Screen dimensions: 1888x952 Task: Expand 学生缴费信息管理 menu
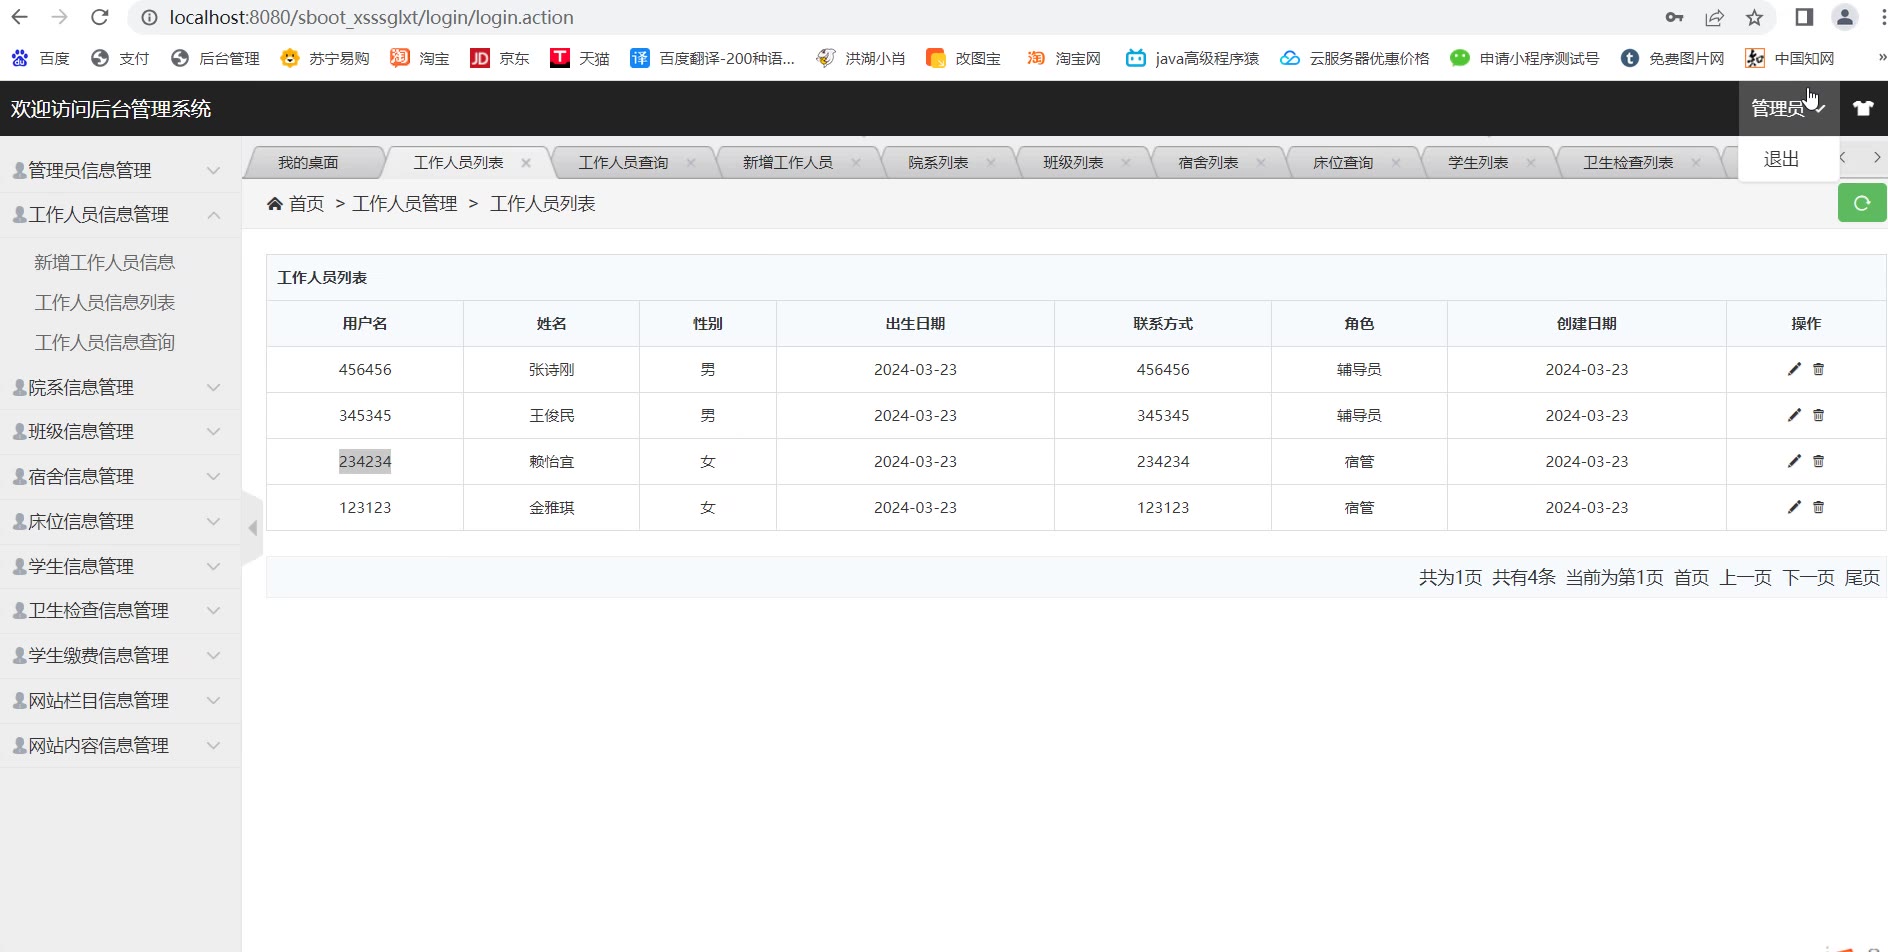[x=120, y=656]
